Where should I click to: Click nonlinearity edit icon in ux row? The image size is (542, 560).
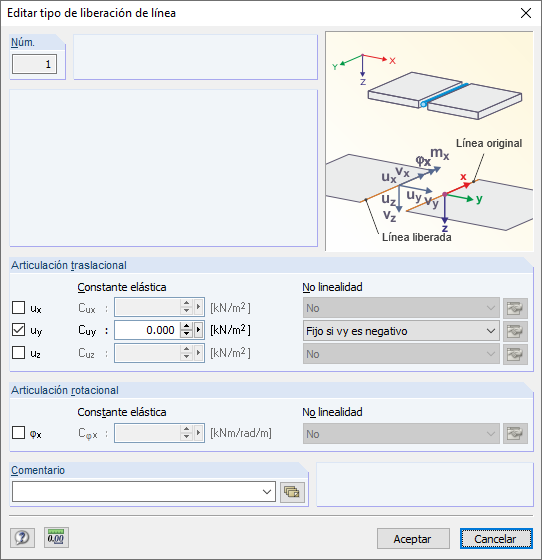[x=515, y=308]
